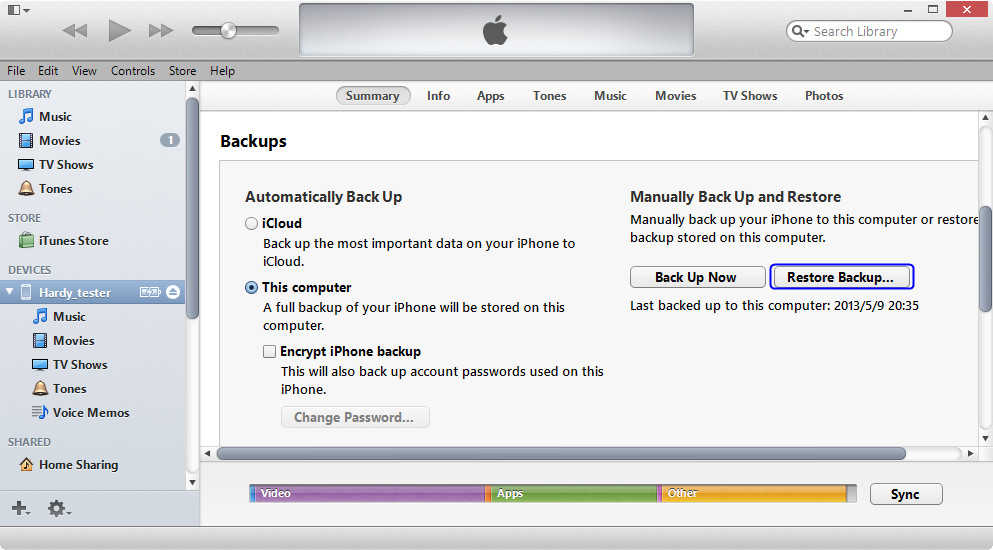993x550 pixels.
Task: Open the Help menu
Action: (x=222, y=70)
